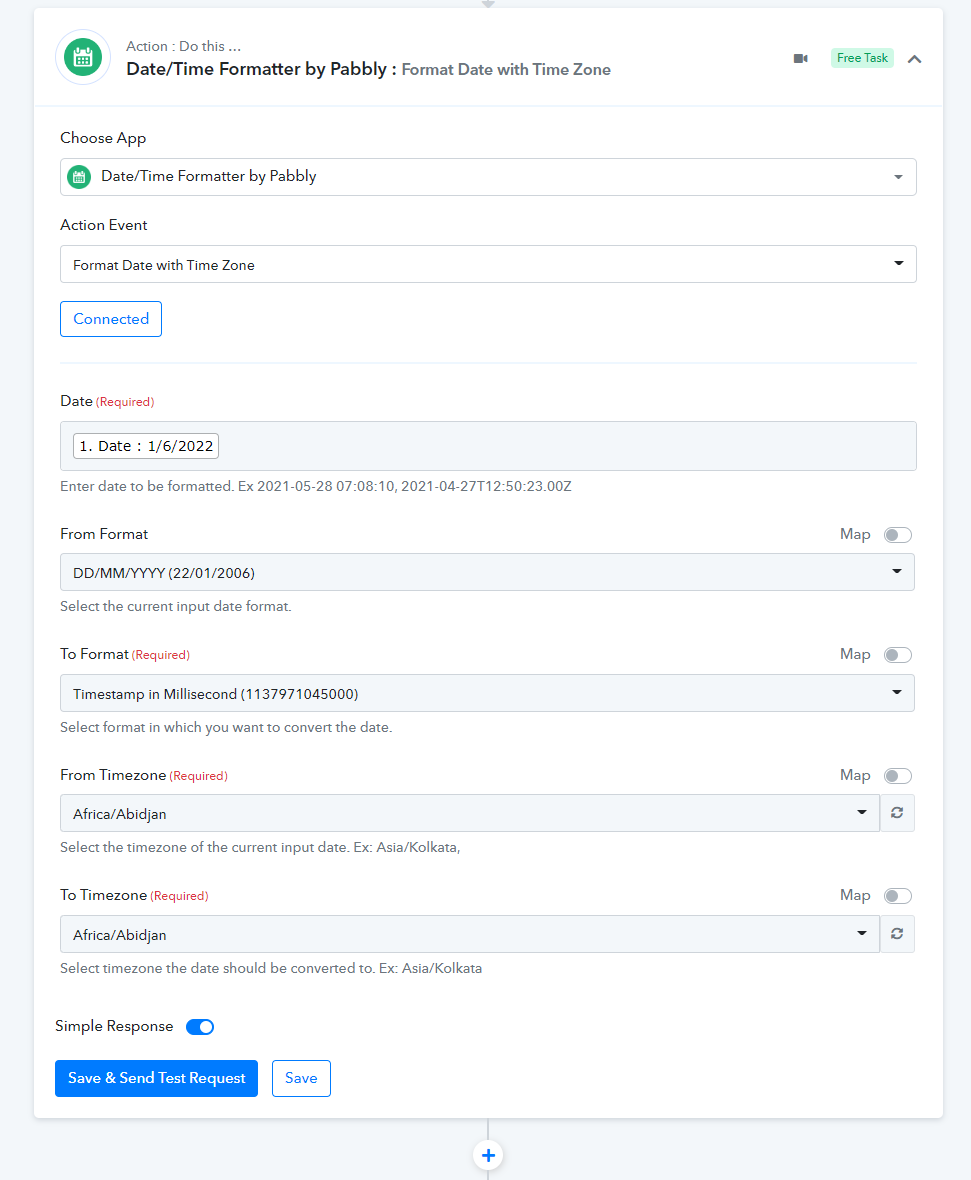Click the refresh icon beside To Timezone

click(897, 934)
